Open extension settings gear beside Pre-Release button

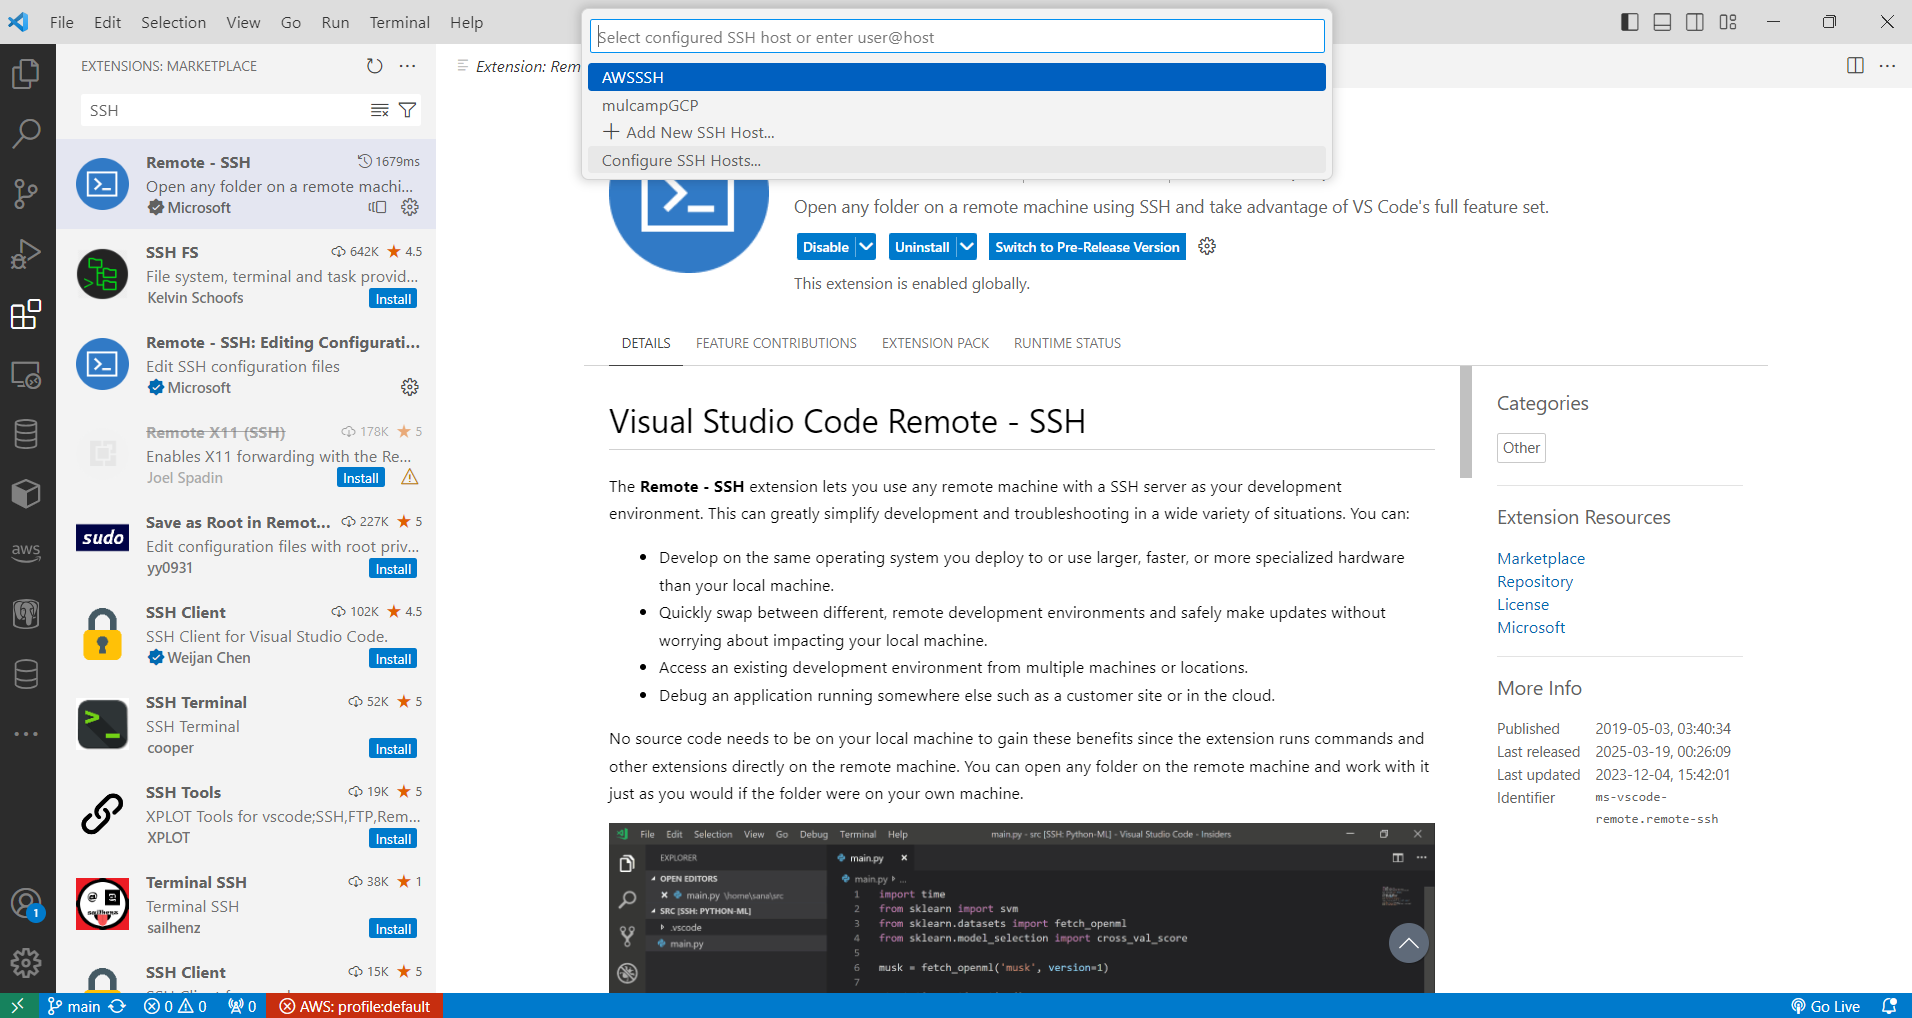1207,246
